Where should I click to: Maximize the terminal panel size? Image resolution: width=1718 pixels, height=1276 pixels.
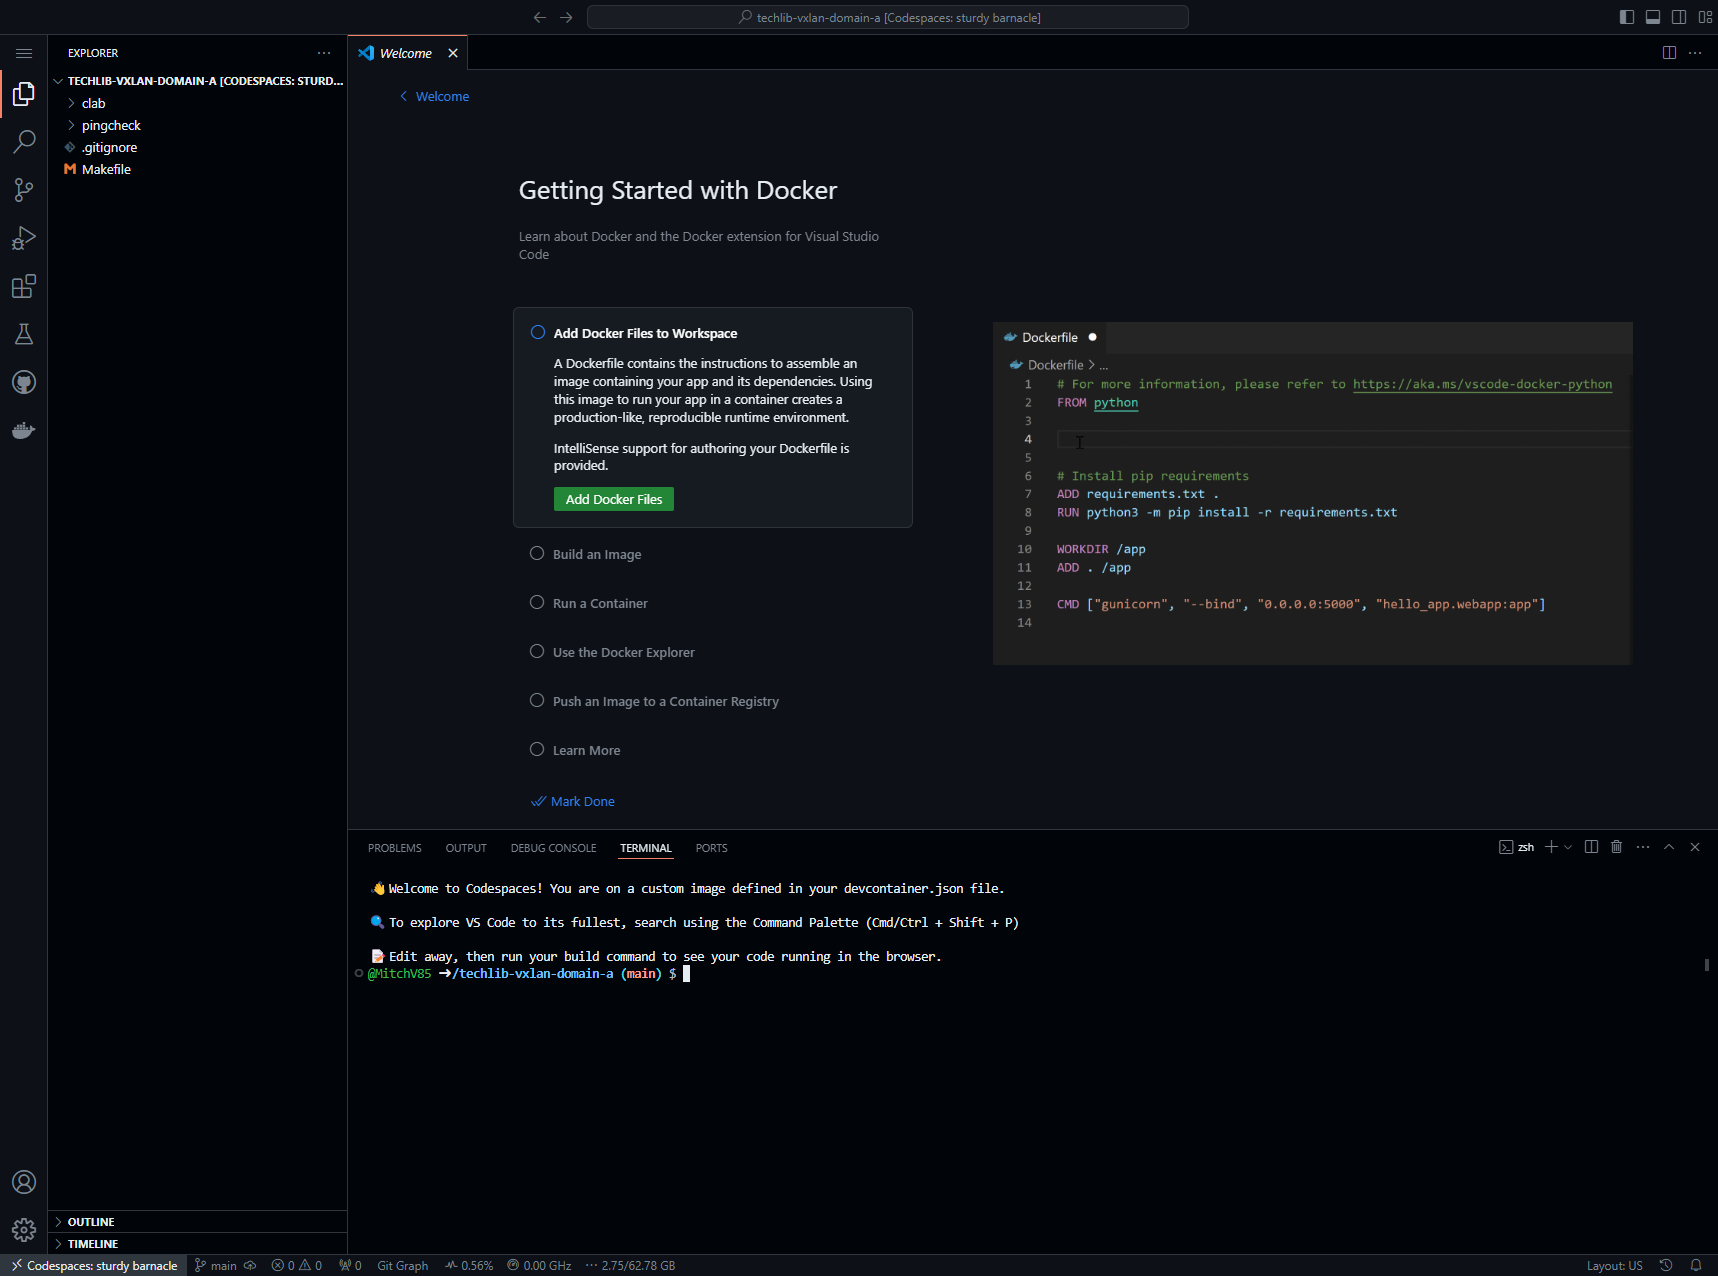(x=1669, y=847)
